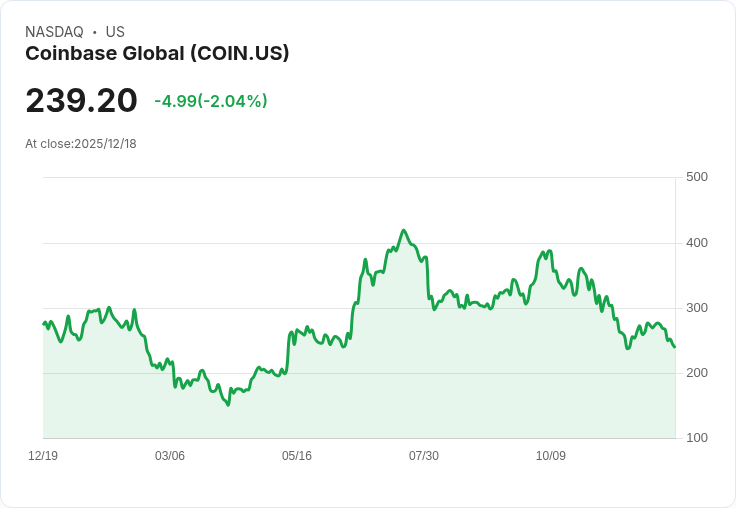Click the 200 y-axis price label
Screen dimensions: 736x508
point(696,373)
